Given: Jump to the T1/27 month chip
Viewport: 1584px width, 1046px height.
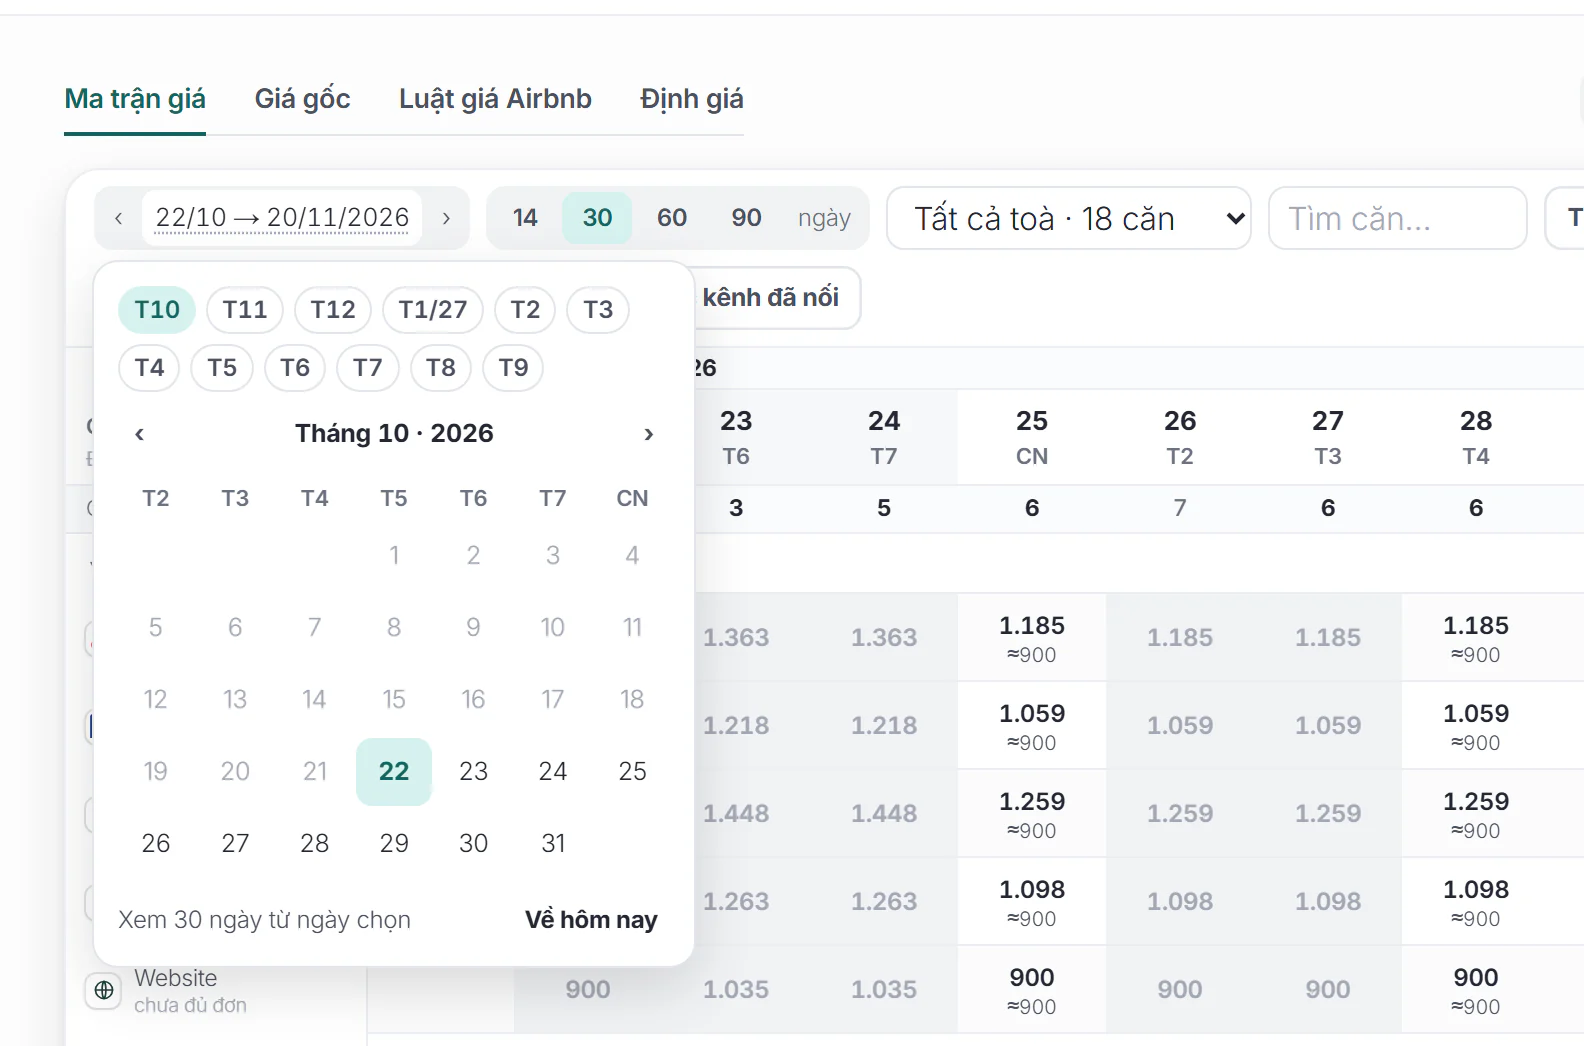Looking at the screenshot, I should [433, 310].
